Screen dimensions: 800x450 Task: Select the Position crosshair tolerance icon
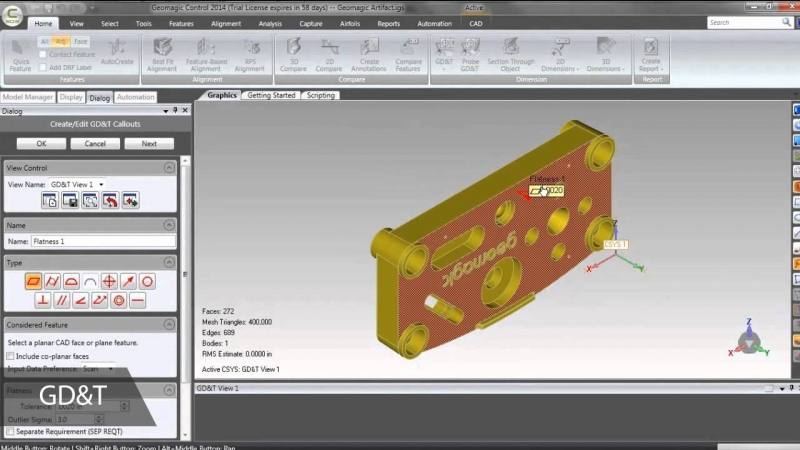tap(109, 281)
